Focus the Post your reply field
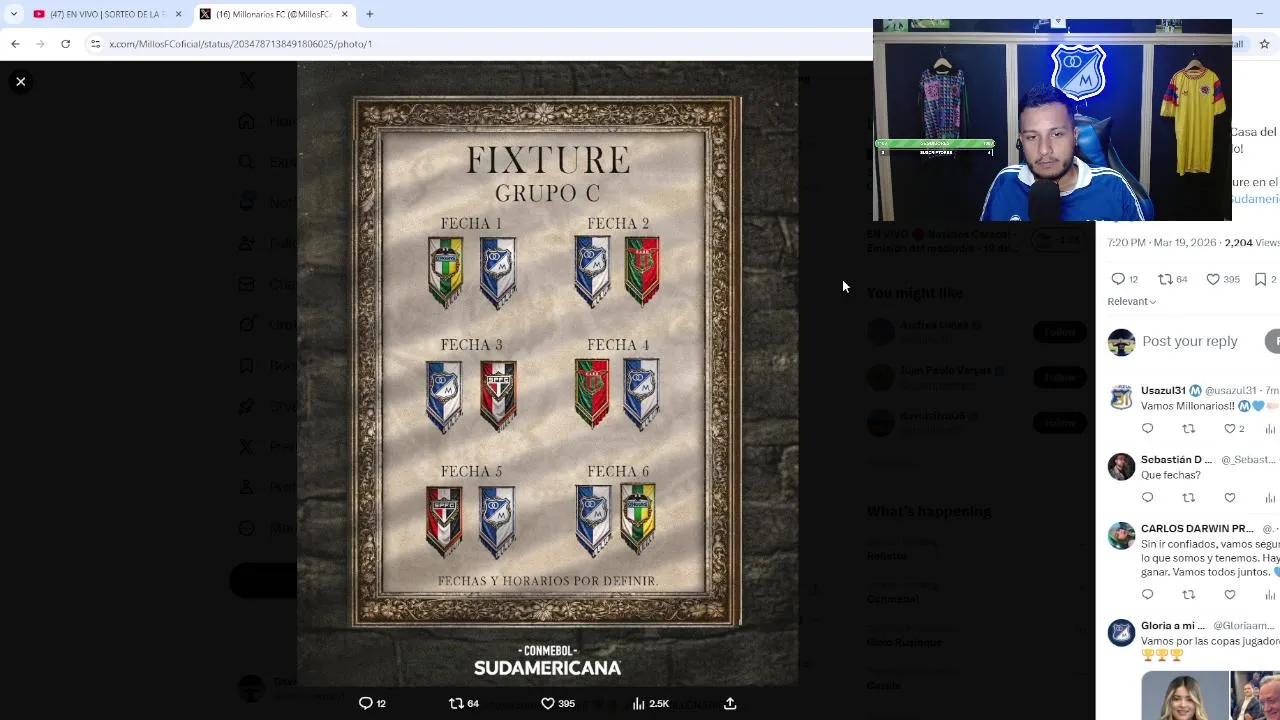Viewport: 1280px width, 720px height. click(x=1190, y=341)
